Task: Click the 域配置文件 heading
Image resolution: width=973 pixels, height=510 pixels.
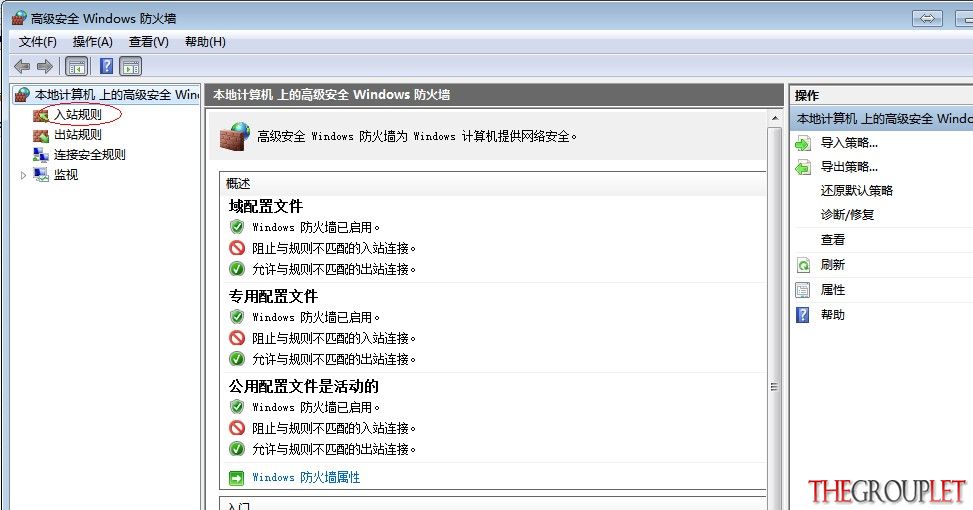Action: point(266,206)
